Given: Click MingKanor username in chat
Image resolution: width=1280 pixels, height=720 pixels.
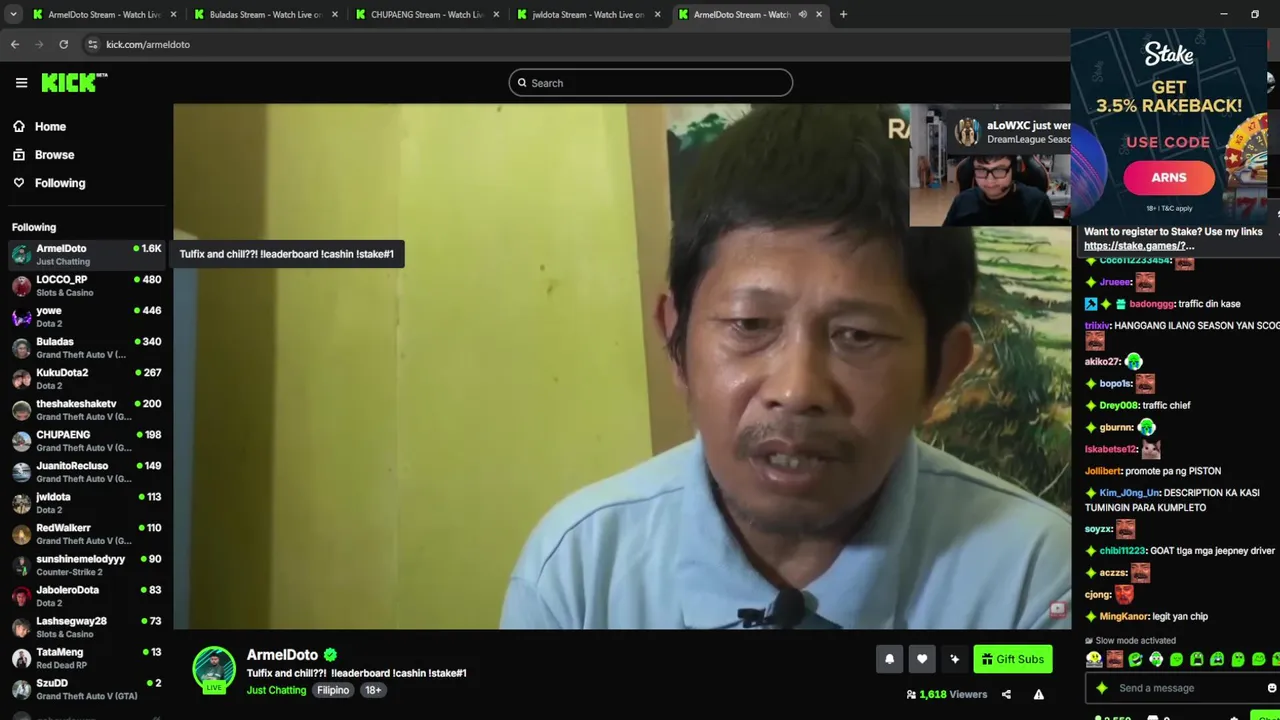Looking at the screenshot, I should click(1125, 617).
